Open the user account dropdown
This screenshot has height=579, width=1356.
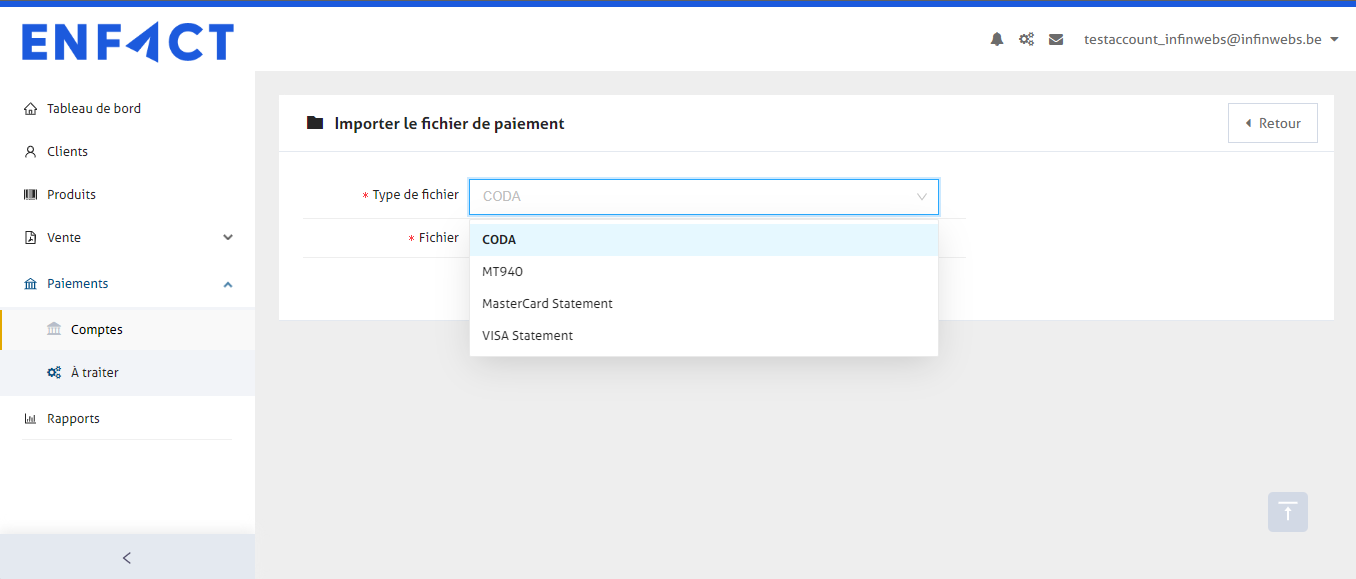click(1211, 40)
